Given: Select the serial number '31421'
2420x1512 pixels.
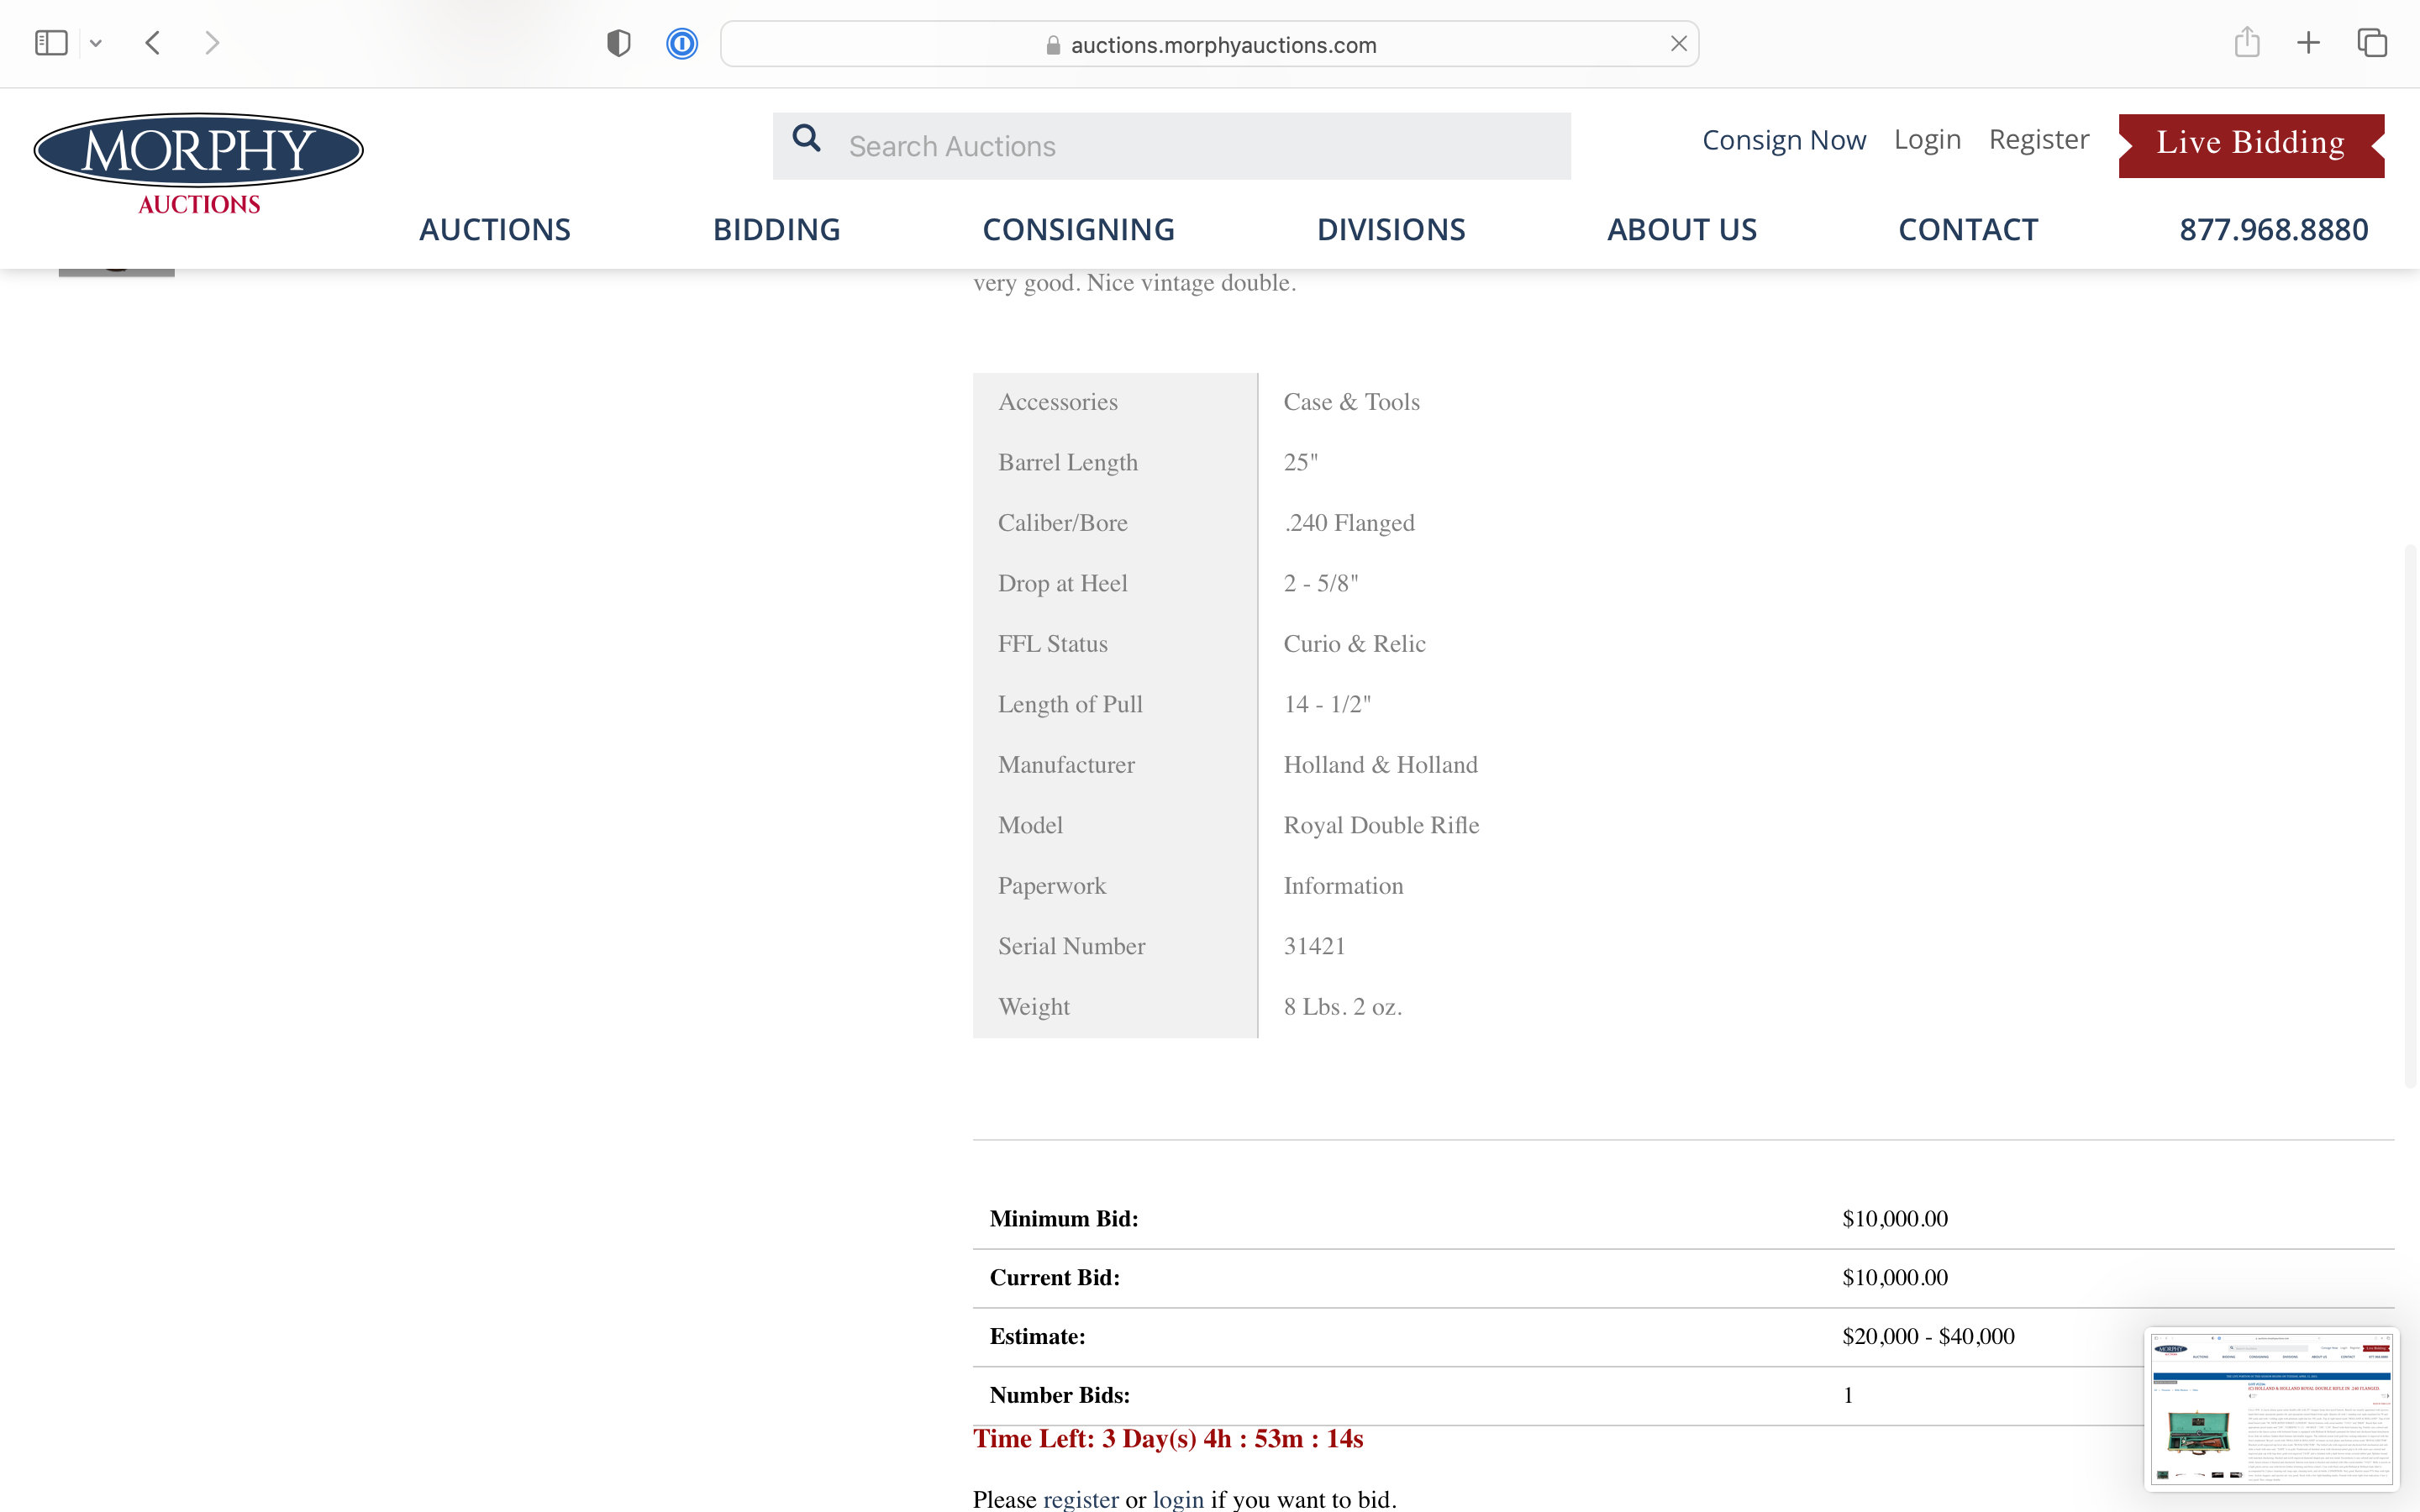Looking at the screenshot, I should (1314, 946).
